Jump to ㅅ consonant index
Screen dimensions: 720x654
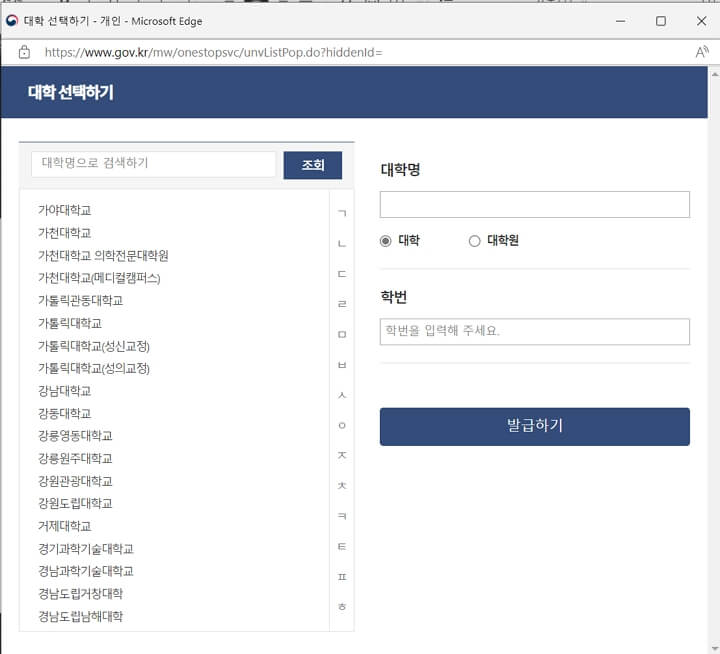coord(342,395)
